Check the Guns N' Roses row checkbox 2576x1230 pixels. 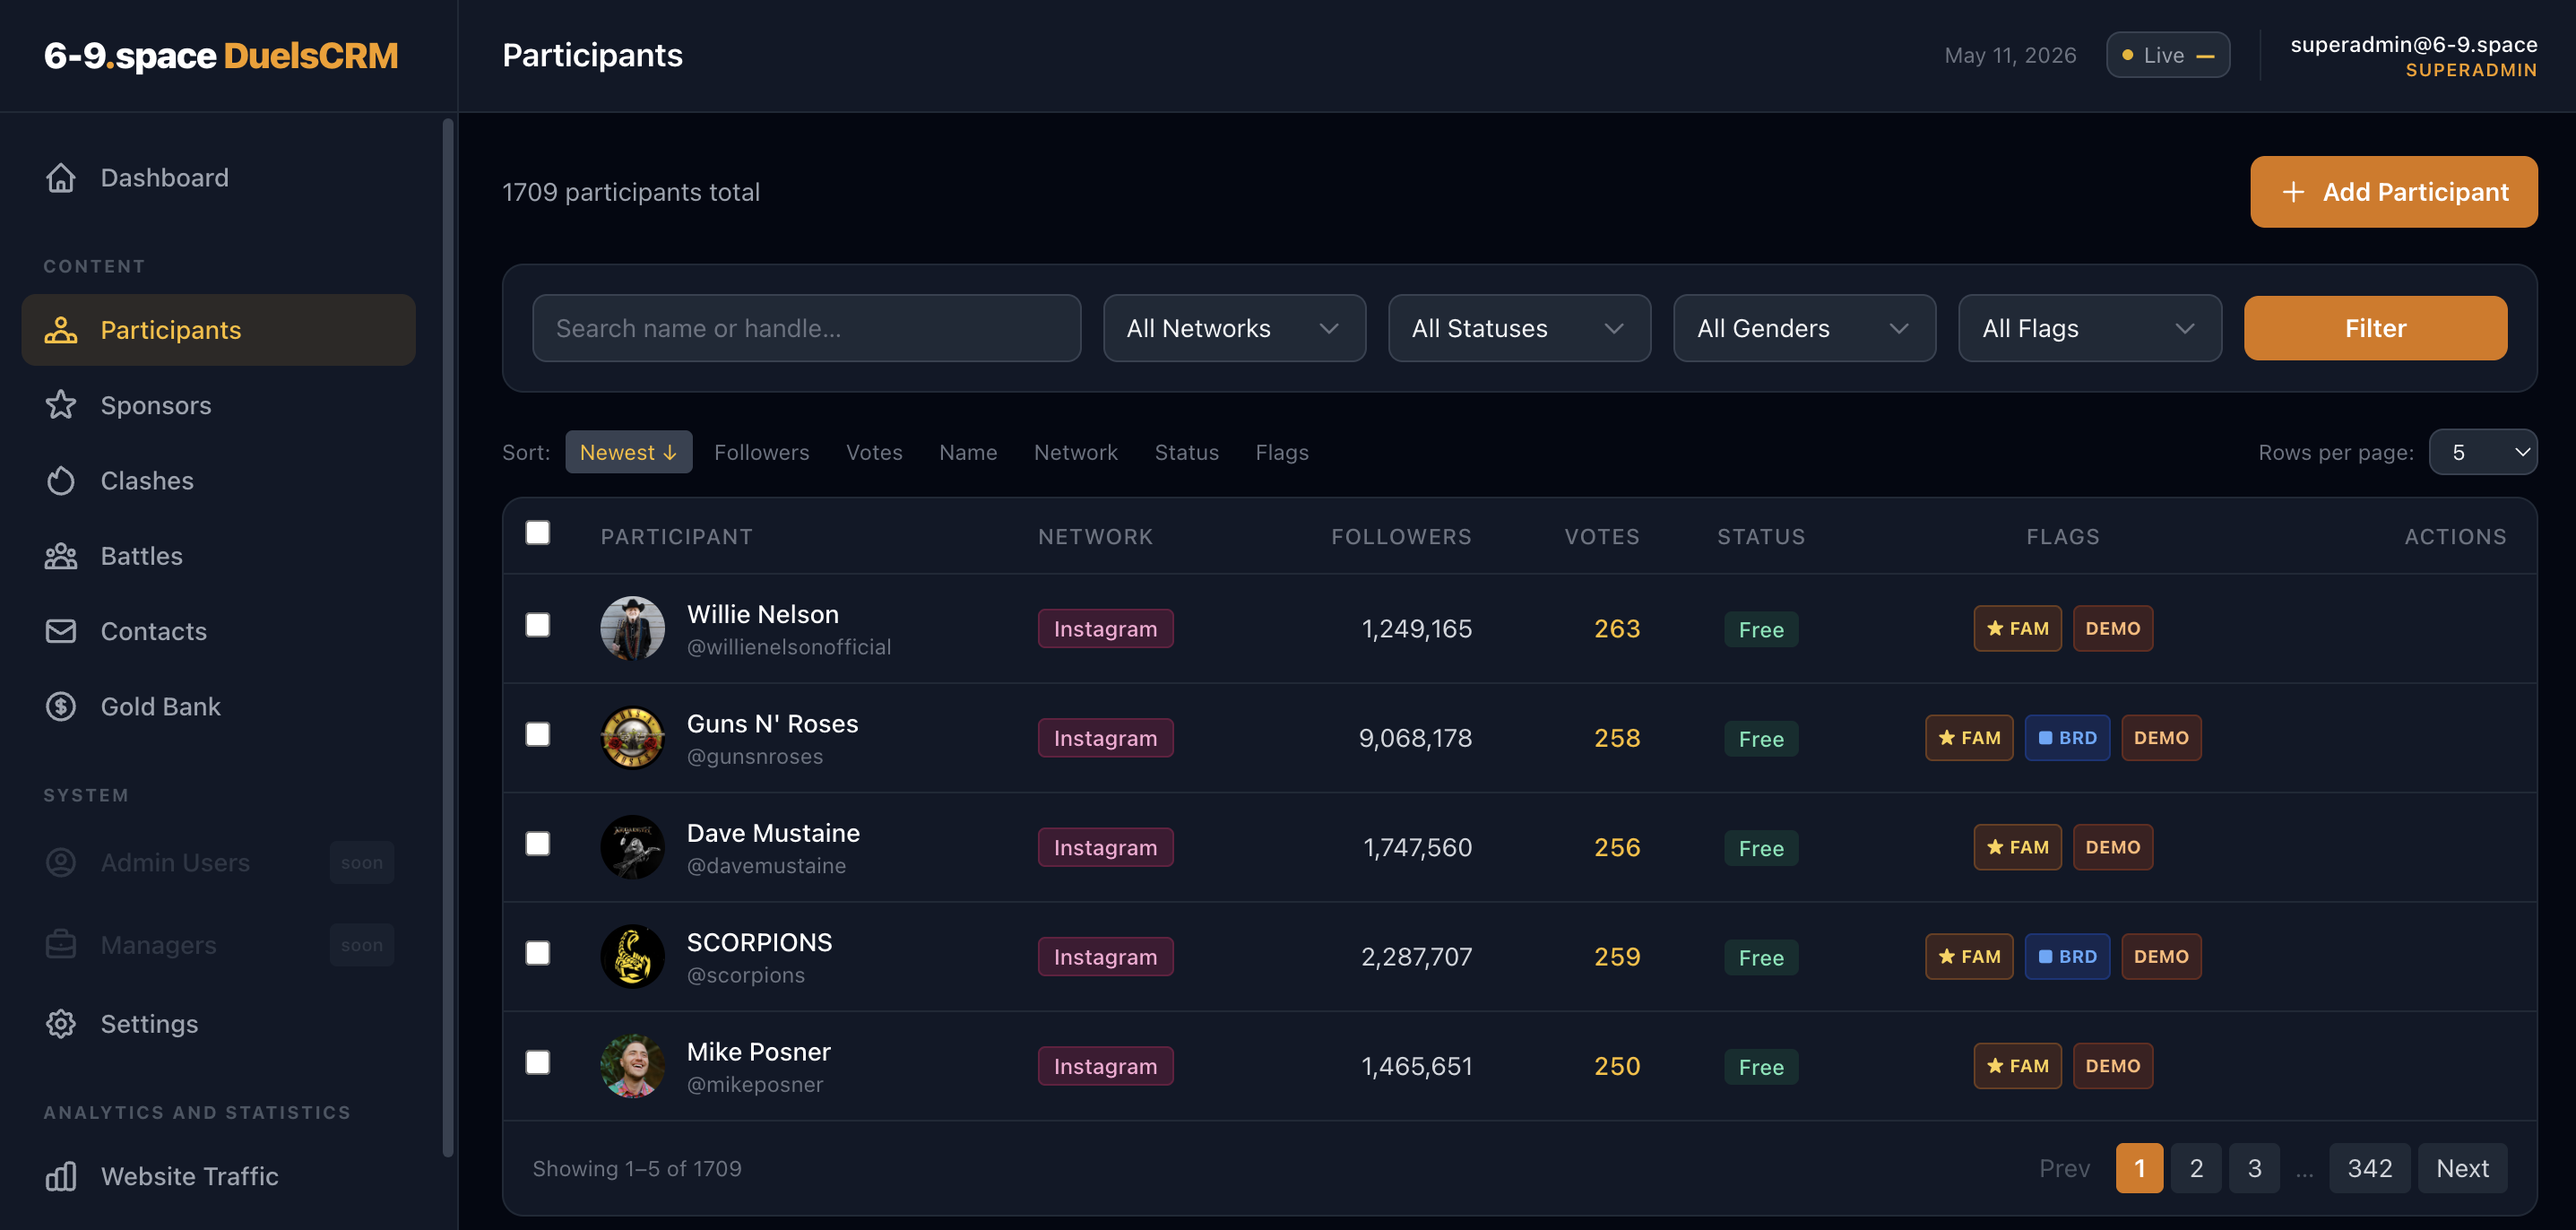click(538, 734)
